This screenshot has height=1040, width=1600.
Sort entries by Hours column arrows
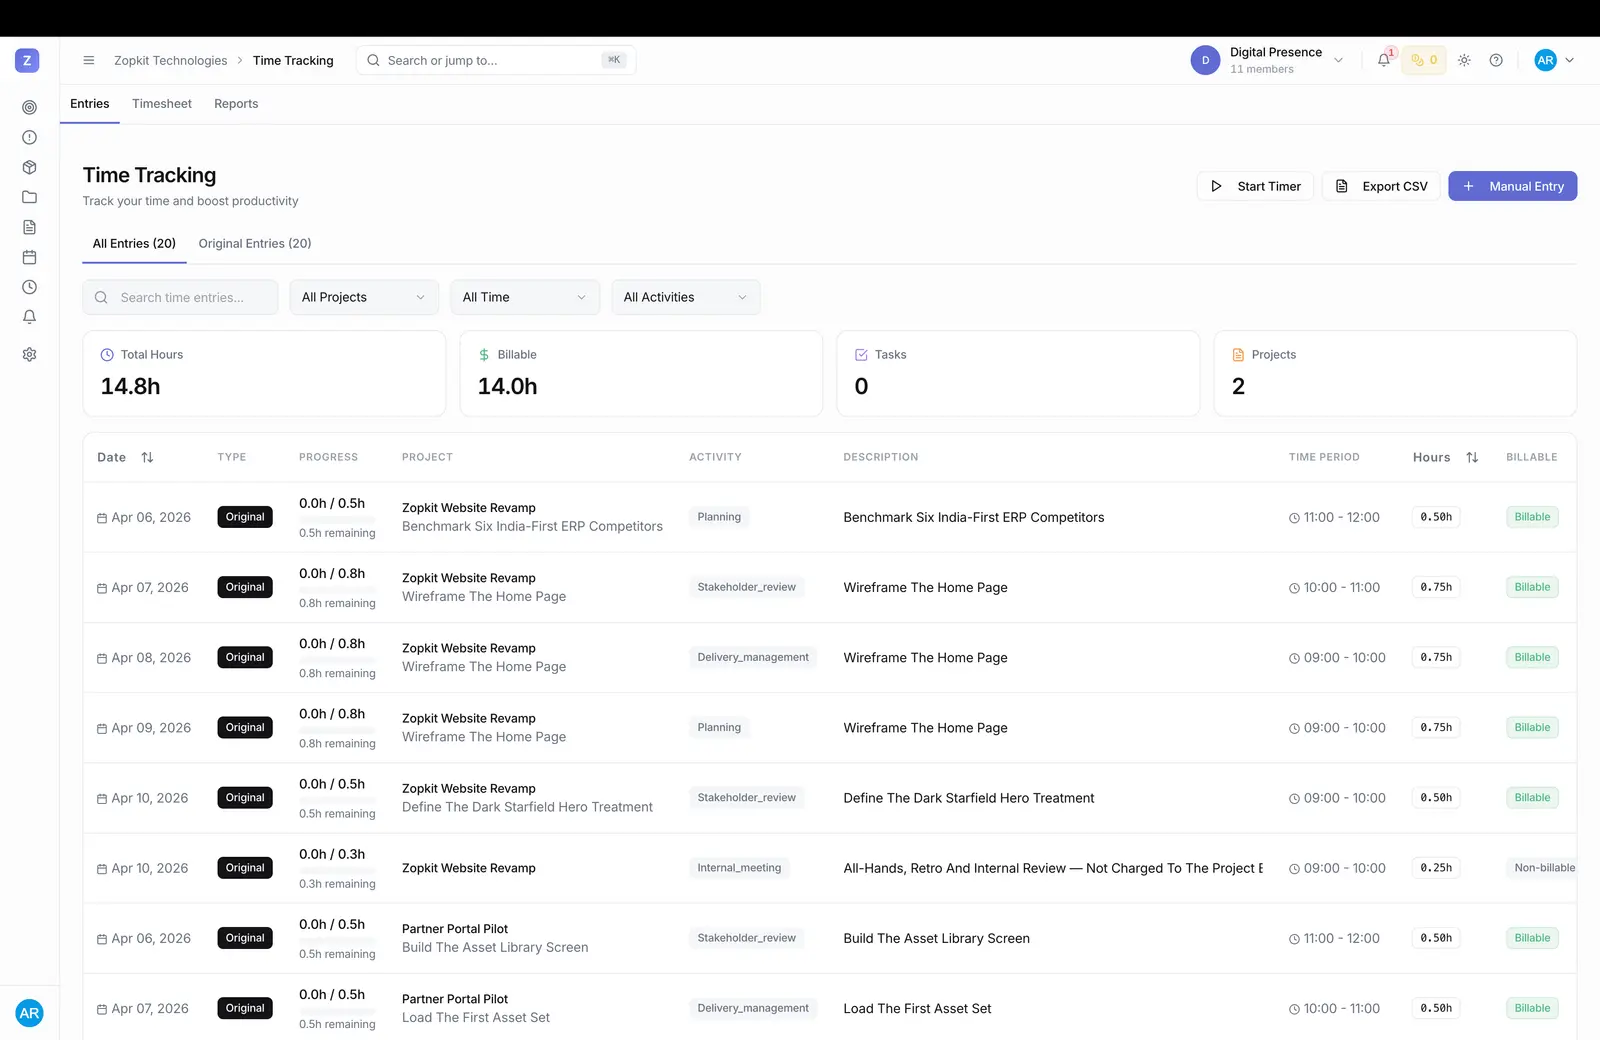1472,457
